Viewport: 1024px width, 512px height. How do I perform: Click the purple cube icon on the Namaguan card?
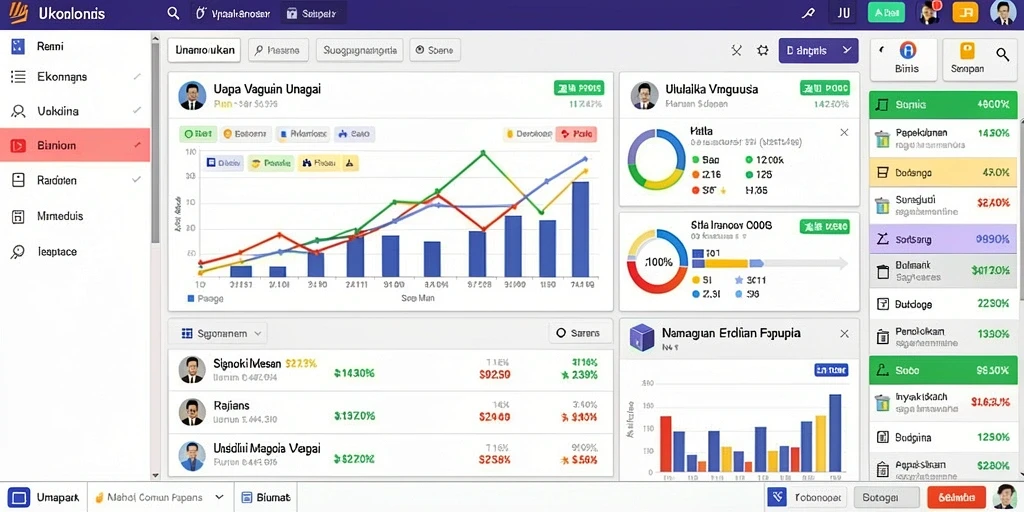click(x=641, y=337)
